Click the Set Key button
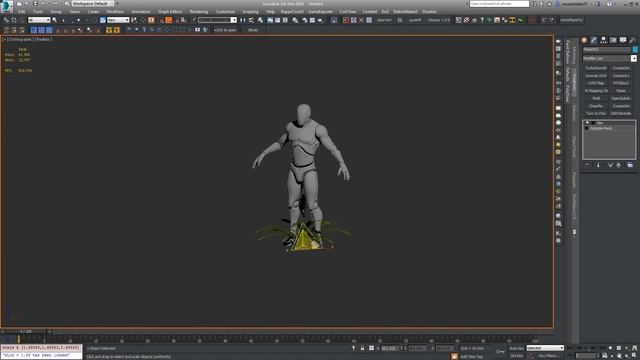The image size is (640, 360). point(517,356)
